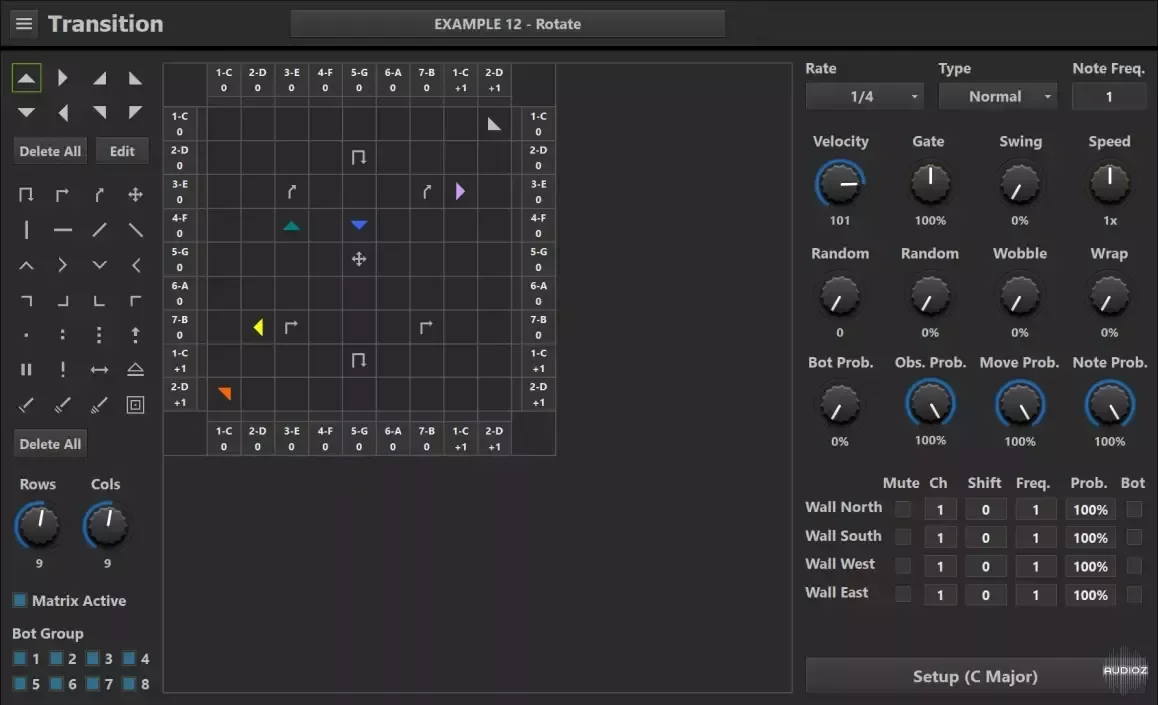Open the Rate 1/4 dropdown

tap(865, 97)
